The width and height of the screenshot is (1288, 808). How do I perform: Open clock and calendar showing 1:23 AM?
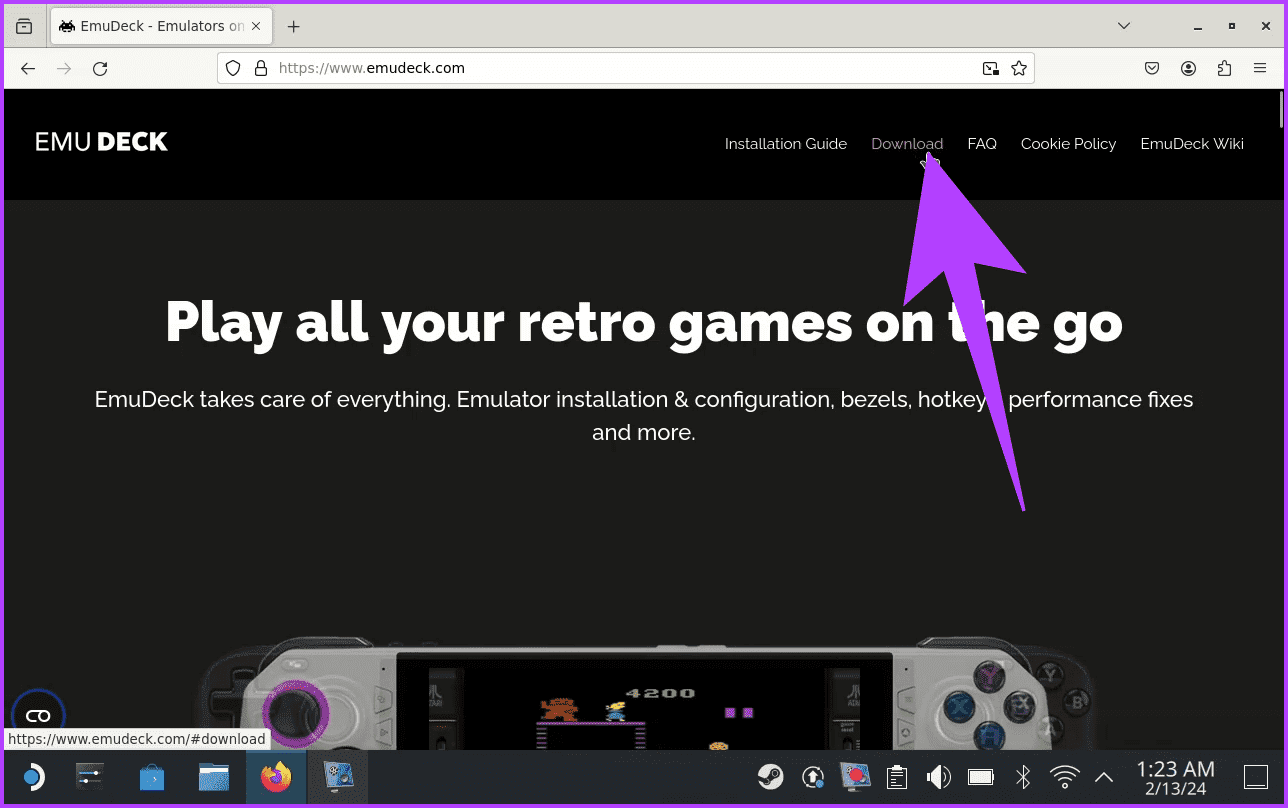1175,777
